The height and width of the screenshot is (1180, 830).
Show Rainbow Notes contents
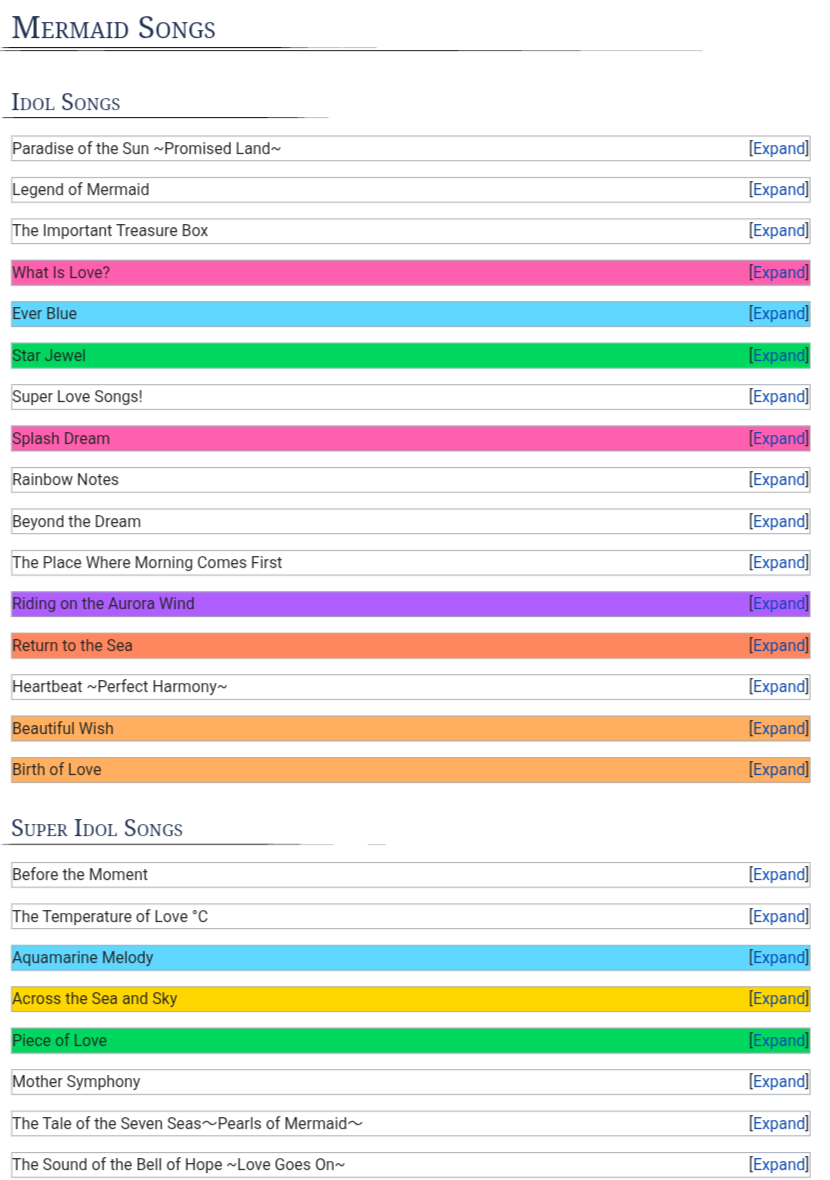pyautogui.click(x=779, y=480)
